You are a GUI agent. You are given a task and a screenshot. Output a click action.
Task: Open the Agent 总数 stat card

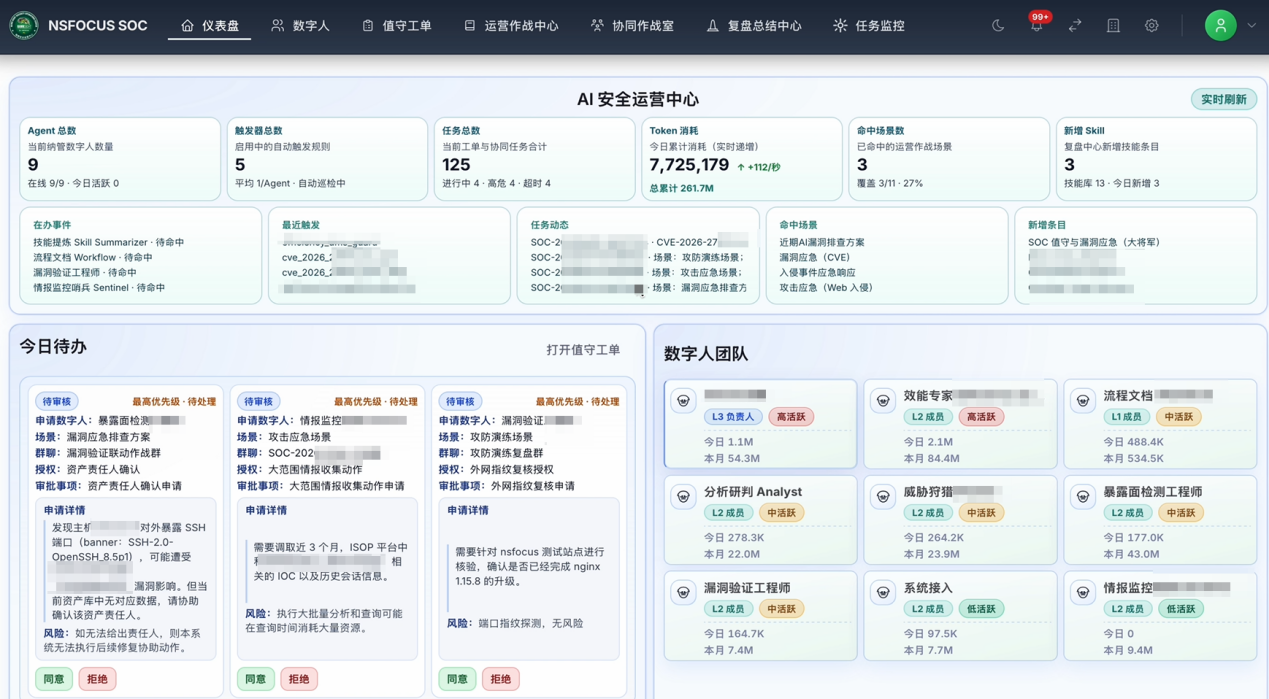(120, 159)
